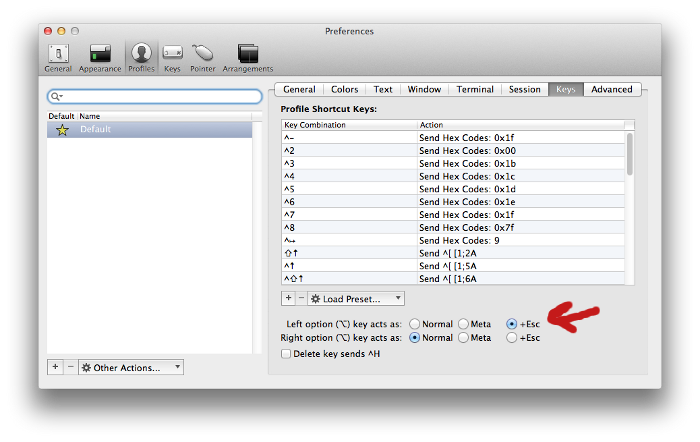700x442 pixels.
Task: Open the Pointer preferences icon
Action: (x=203, y=58)
